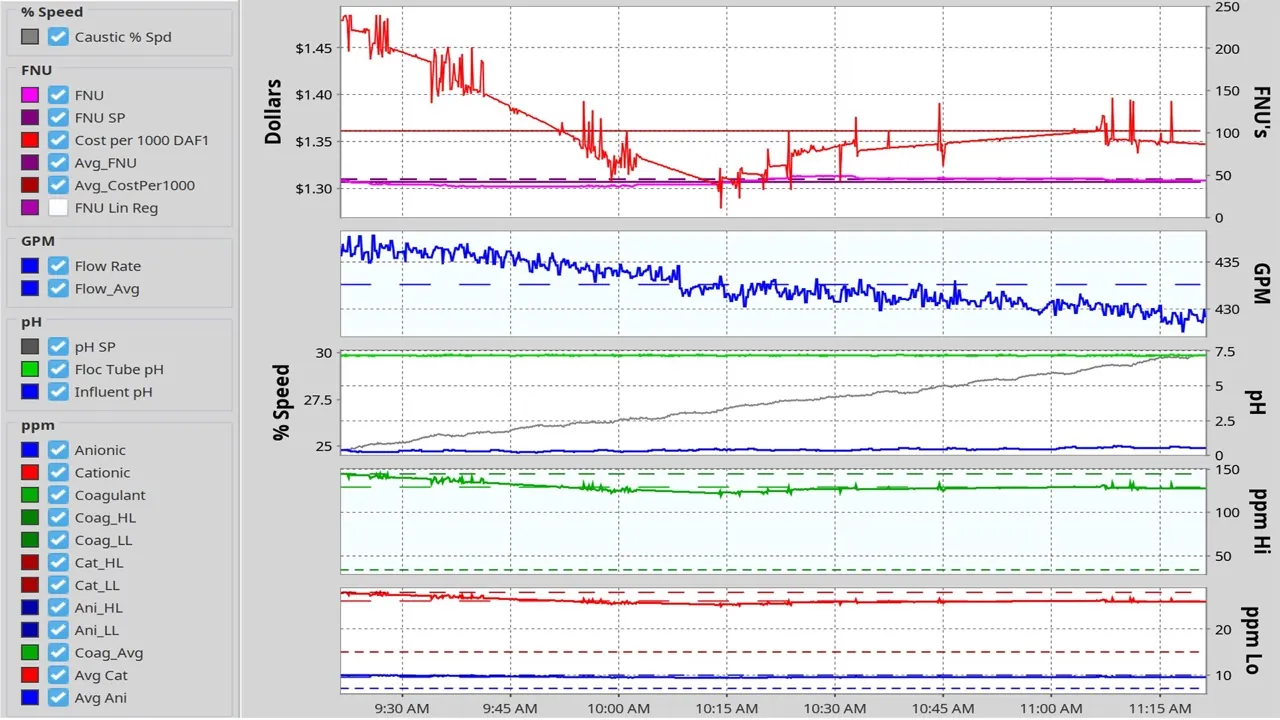Select the red Cationic color swatch
This screenshot has width=1280, height=720.
click(x=30, y=473)
